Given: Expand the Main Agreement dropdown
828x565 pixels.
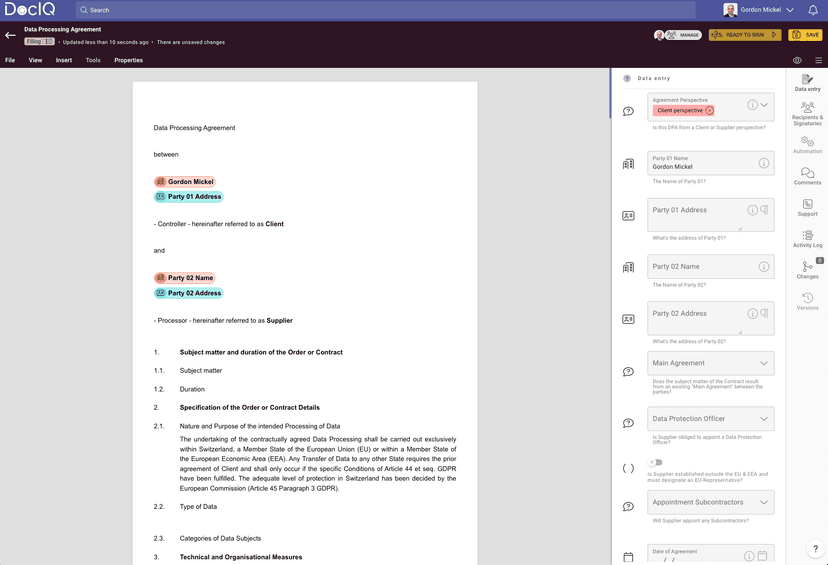Looking at the screenshot, I should click(764, 363).
